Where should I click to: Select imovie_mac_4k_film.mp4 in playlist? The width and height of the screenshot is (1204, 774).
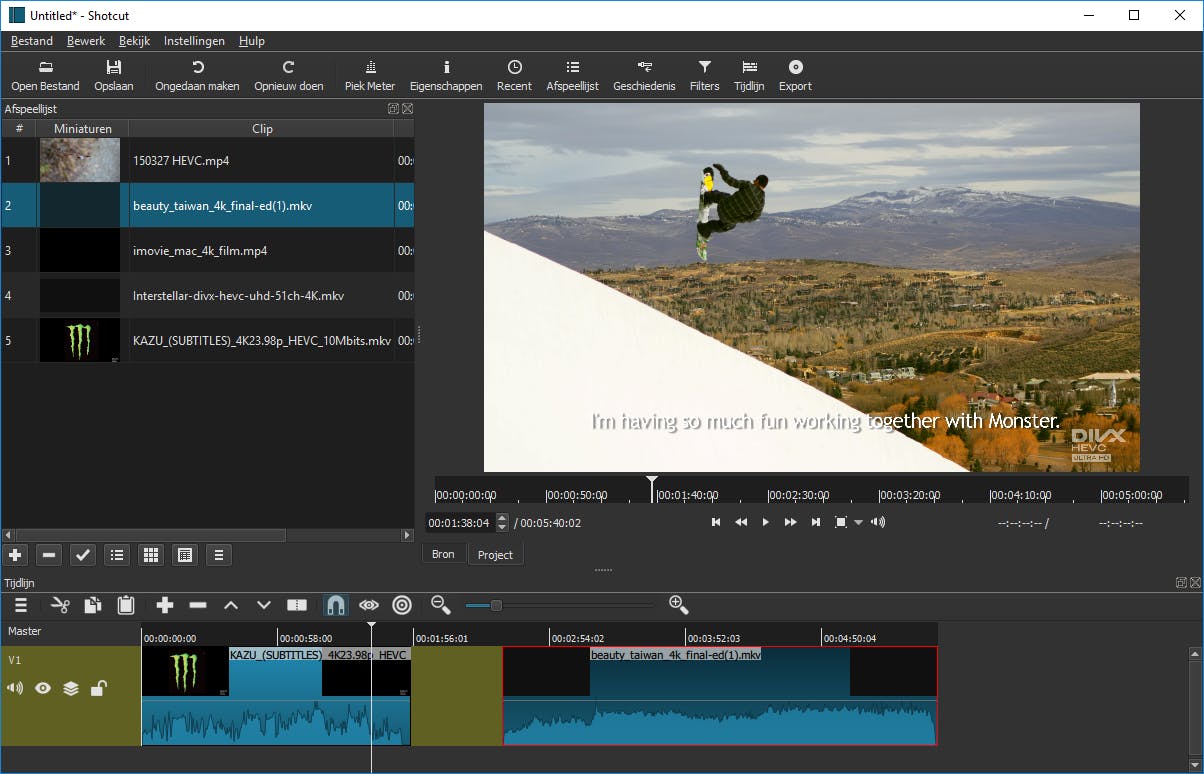tap(200, 251)
